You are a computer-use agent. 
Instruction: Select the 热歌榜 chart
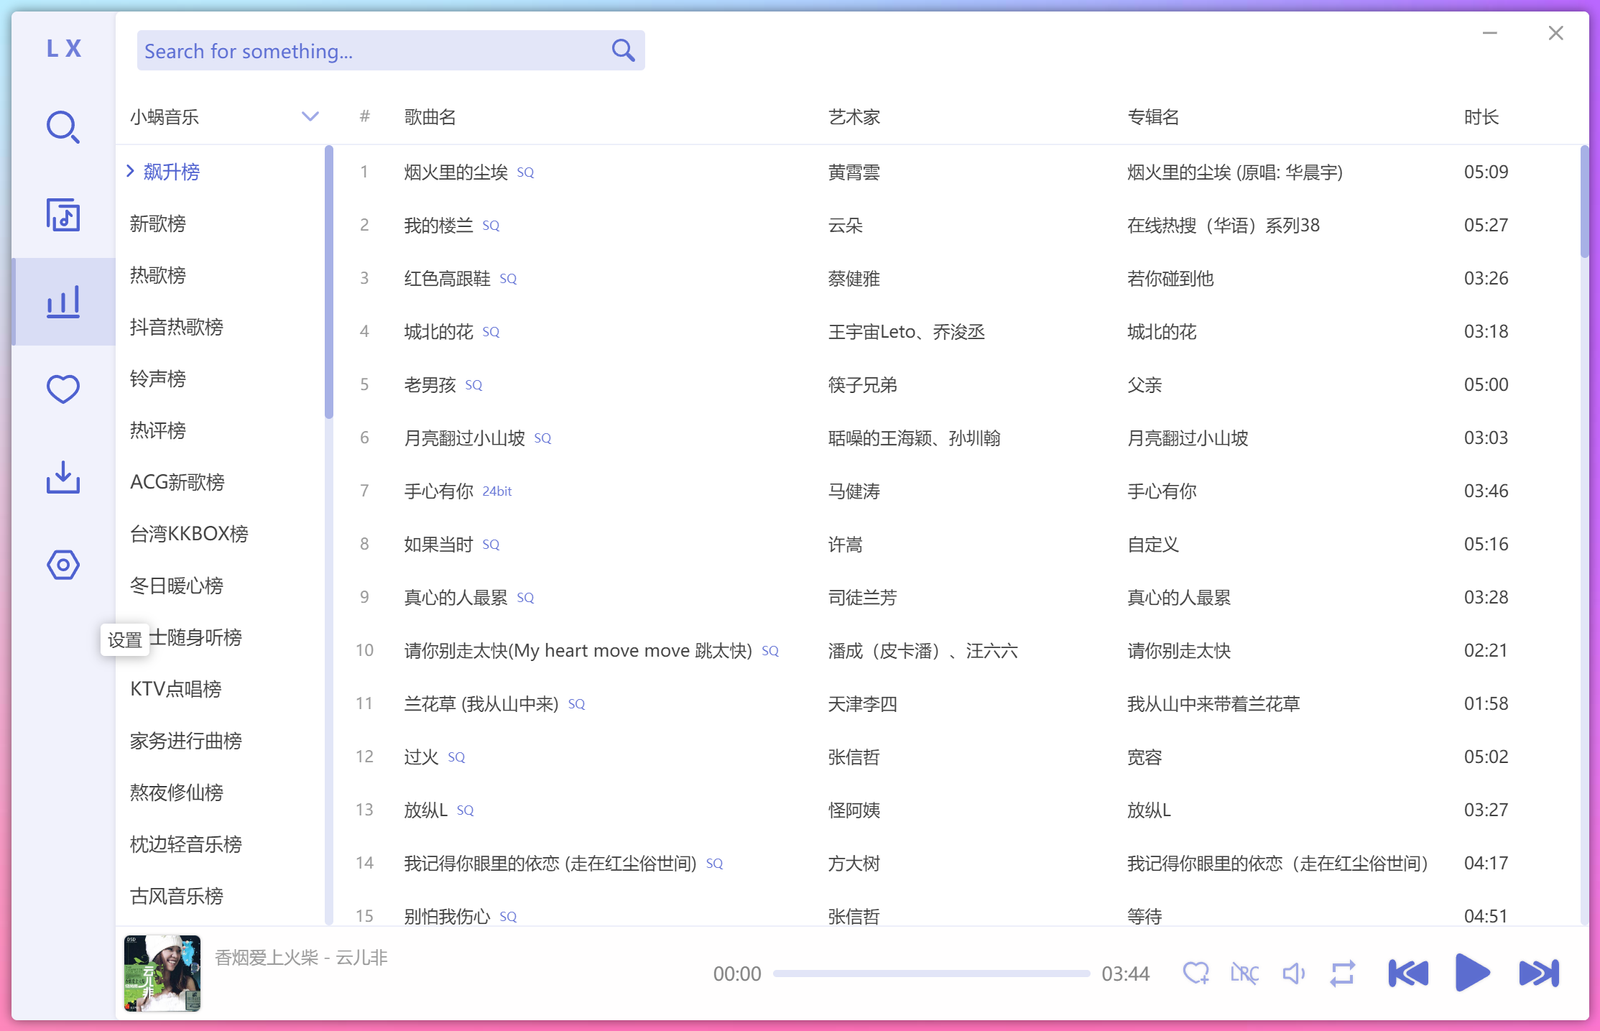(x=158, y=275)
